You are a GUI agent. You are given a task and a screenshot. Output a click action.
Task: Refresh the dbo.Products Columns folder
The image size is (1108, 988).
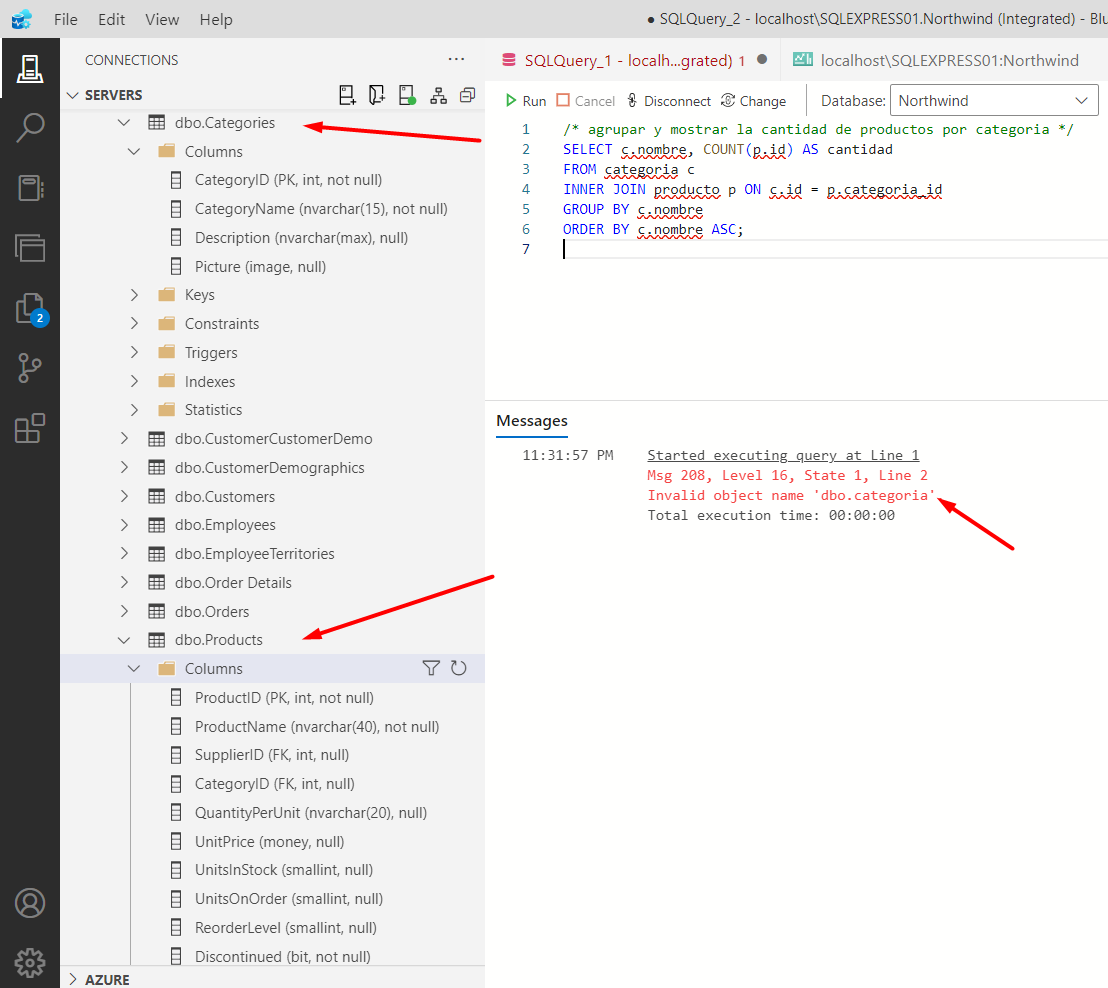coord(458,667)
